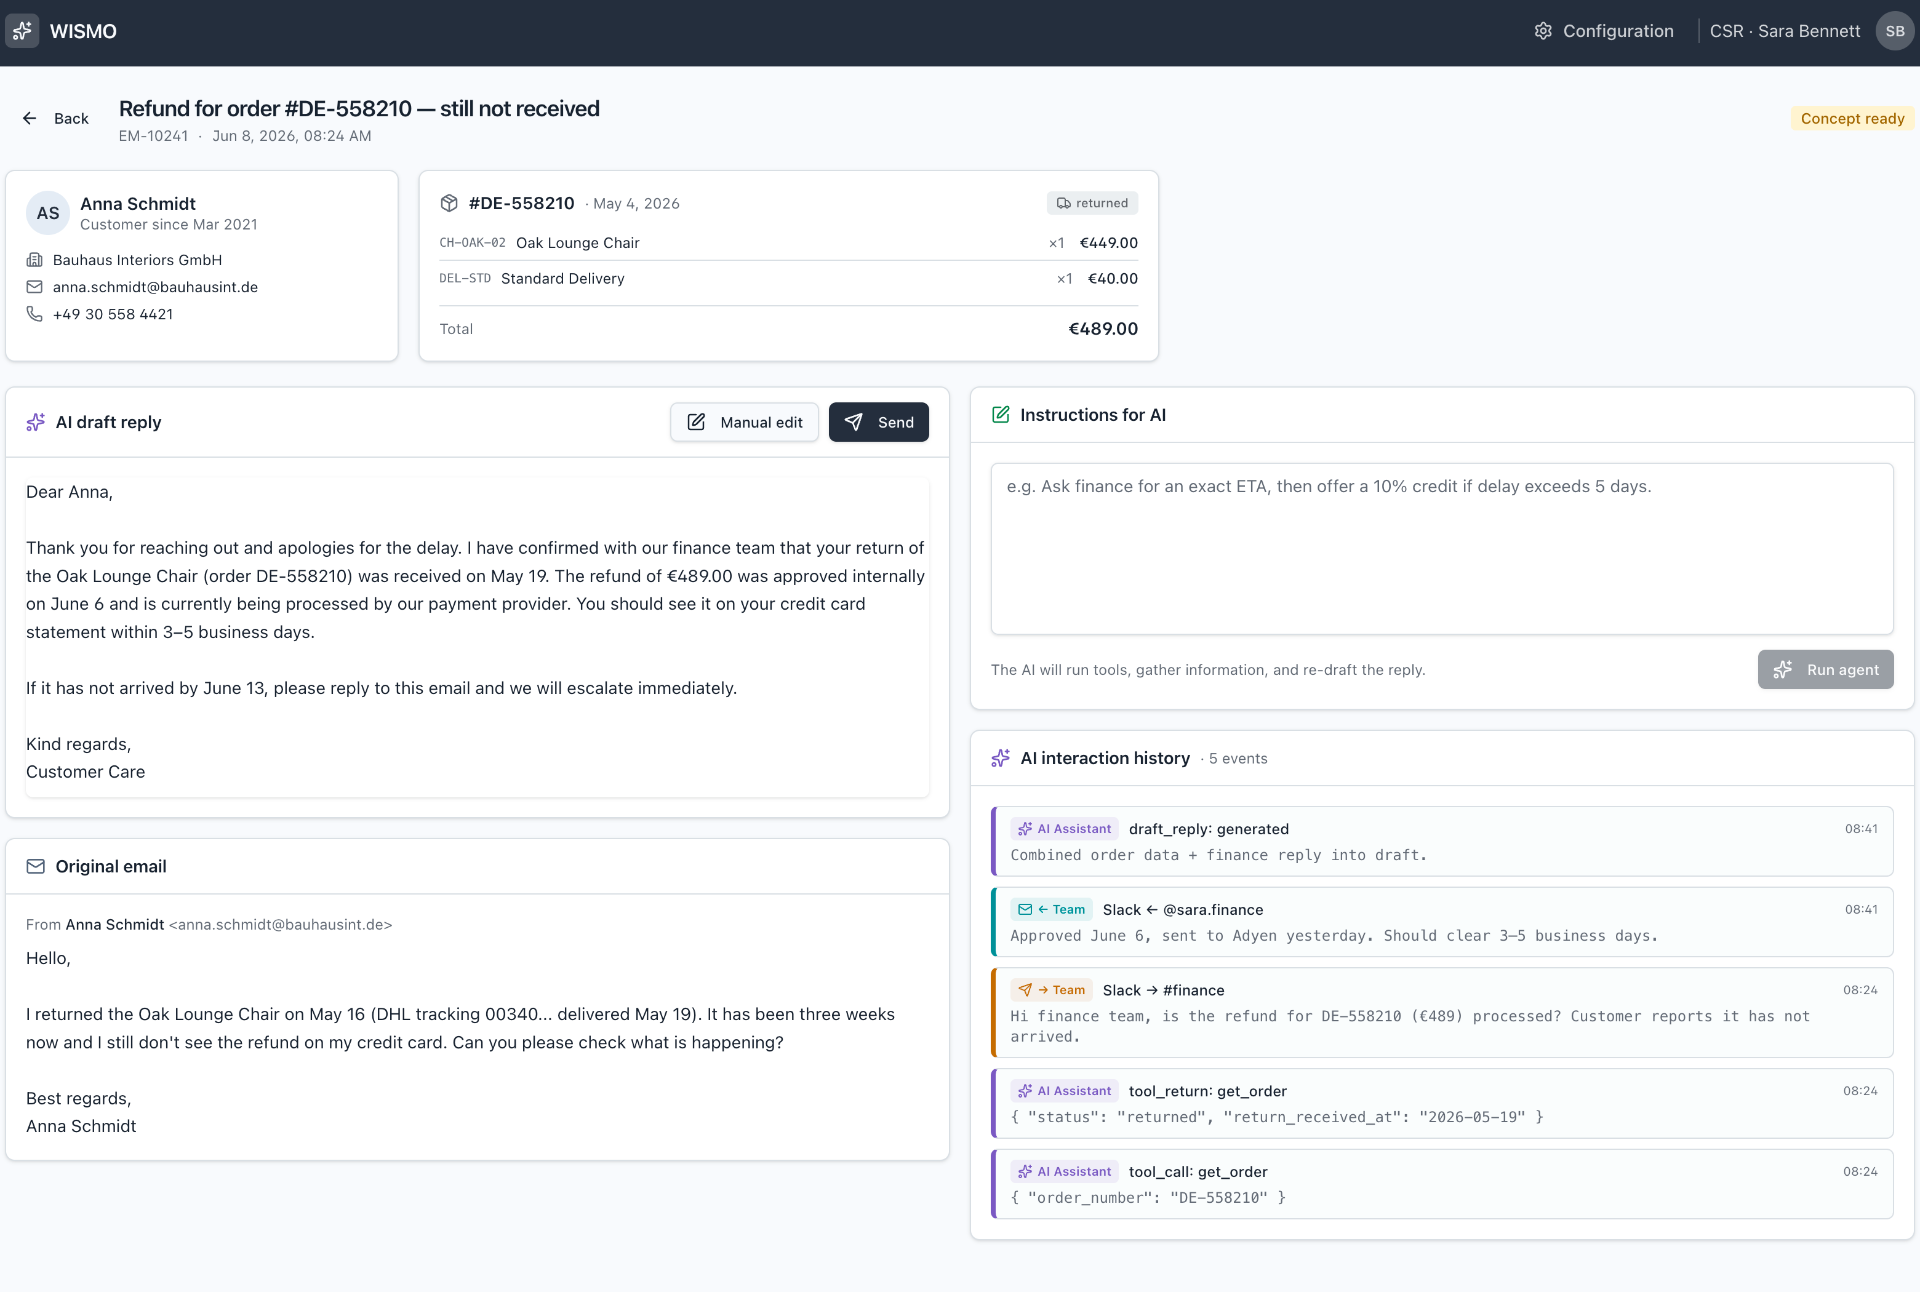
Task: Open the draft_reply: generated event
Action: (x=1442, y=841)
